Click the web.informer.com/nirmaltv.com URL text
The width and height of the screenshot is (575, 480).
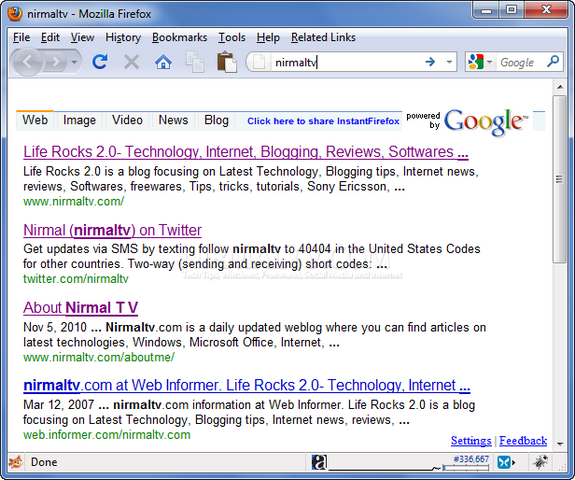tap(107, 435)
